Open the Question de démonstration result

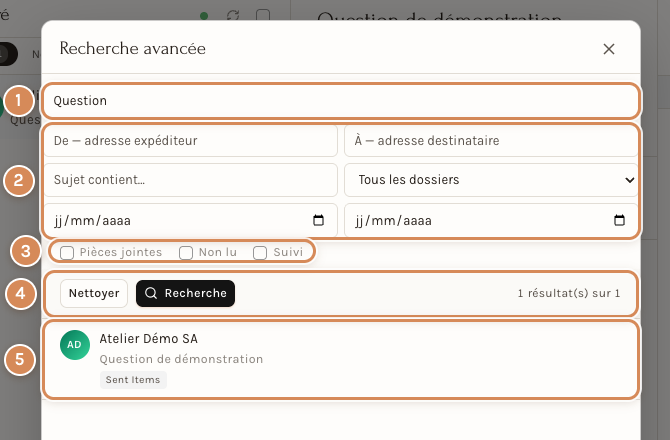tap(341, 360)
